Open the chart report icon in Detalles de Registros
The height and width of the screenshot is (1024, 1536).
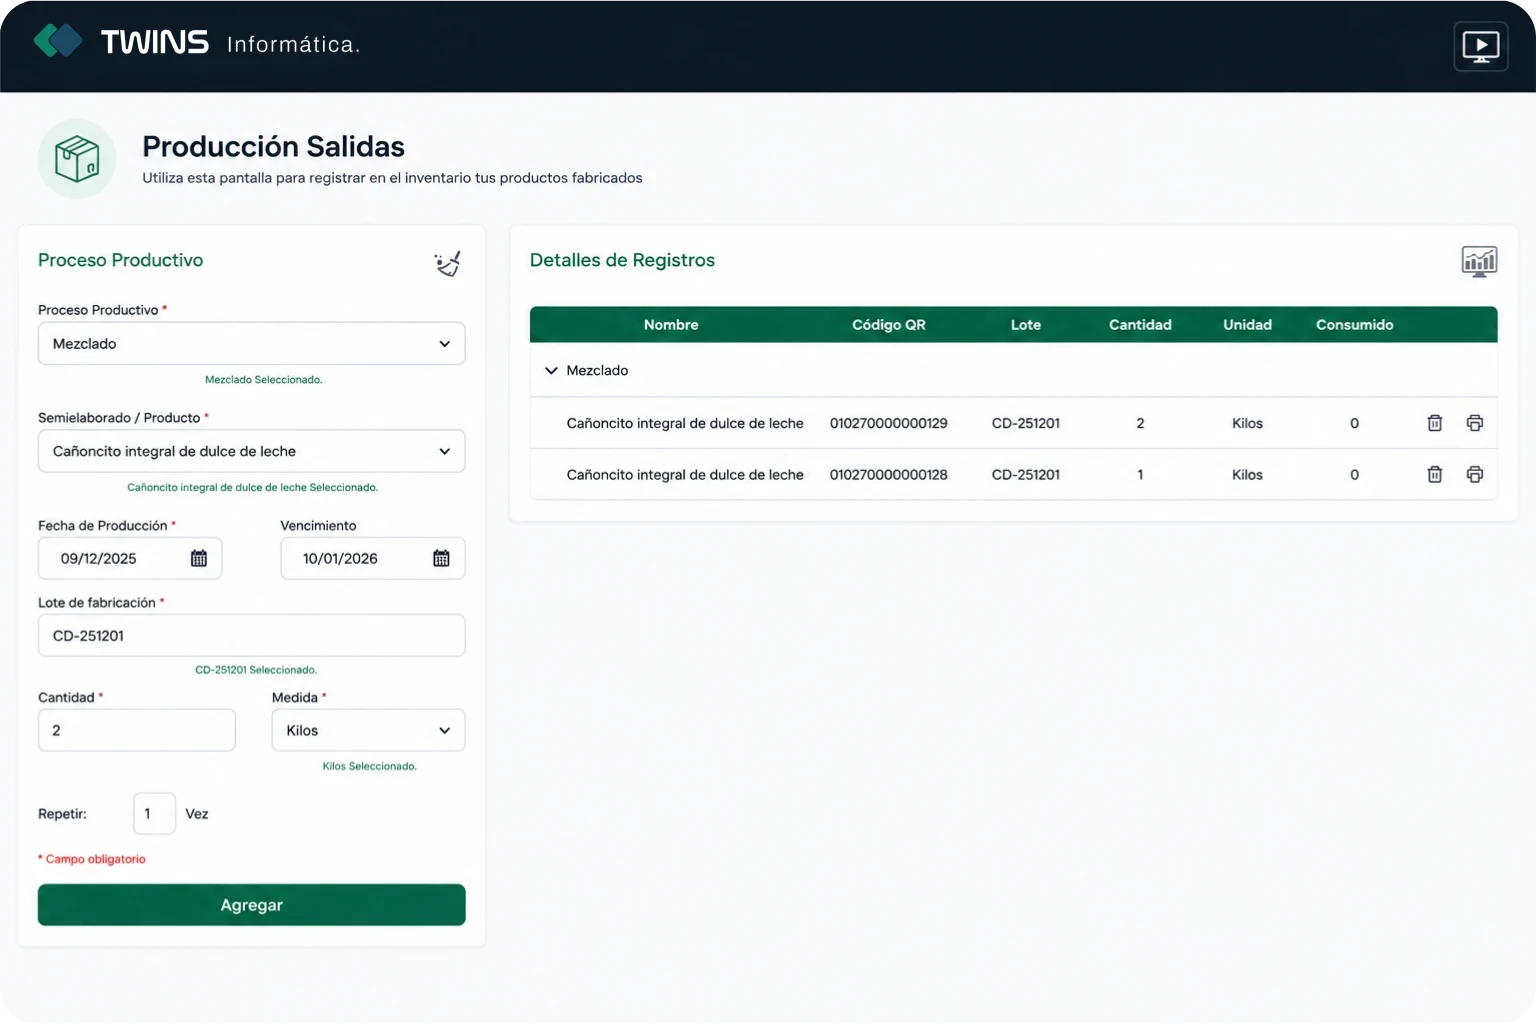coord(1479,261)
